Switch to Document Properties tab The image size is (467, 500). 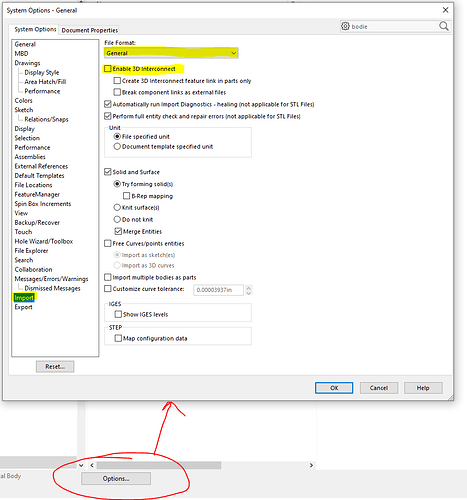pyautogui.click(x=90, y=30)
